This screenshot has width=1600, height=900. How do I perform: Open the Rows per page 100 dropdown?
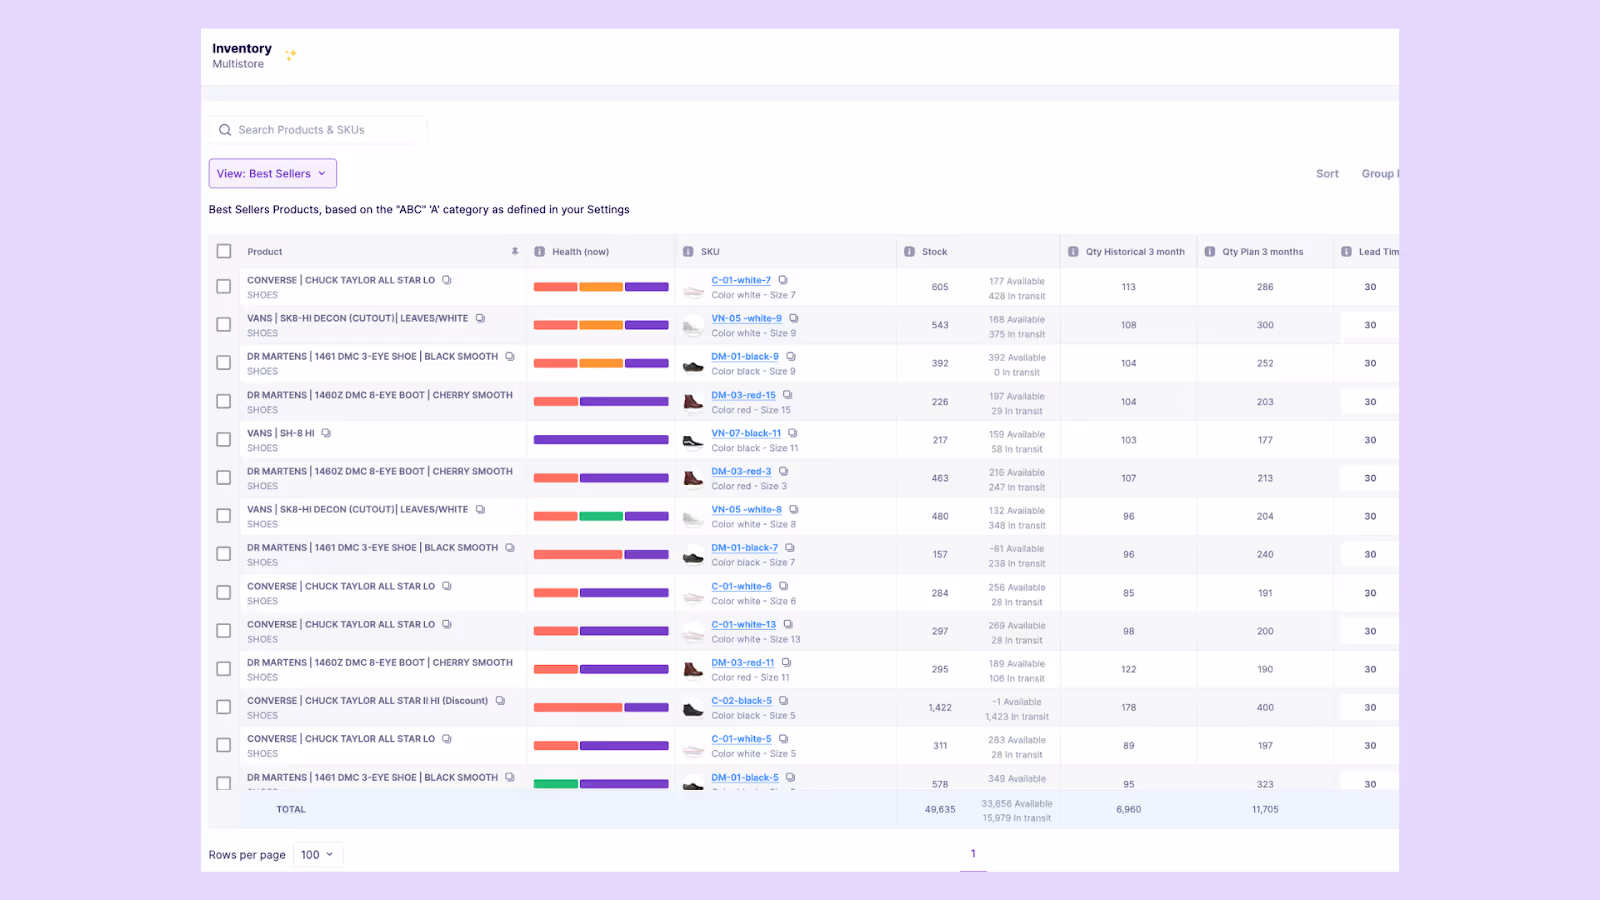point(318,855)
